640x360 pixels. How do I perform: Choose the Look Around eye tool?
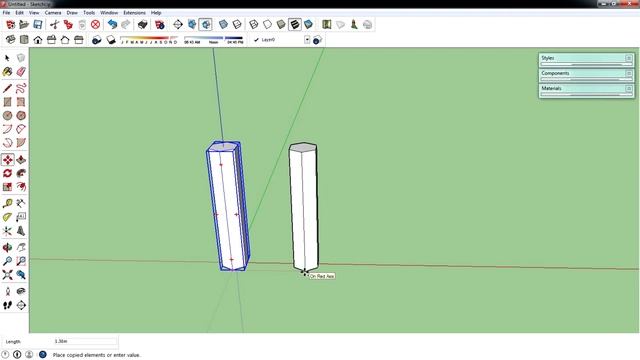coord(21,291)
